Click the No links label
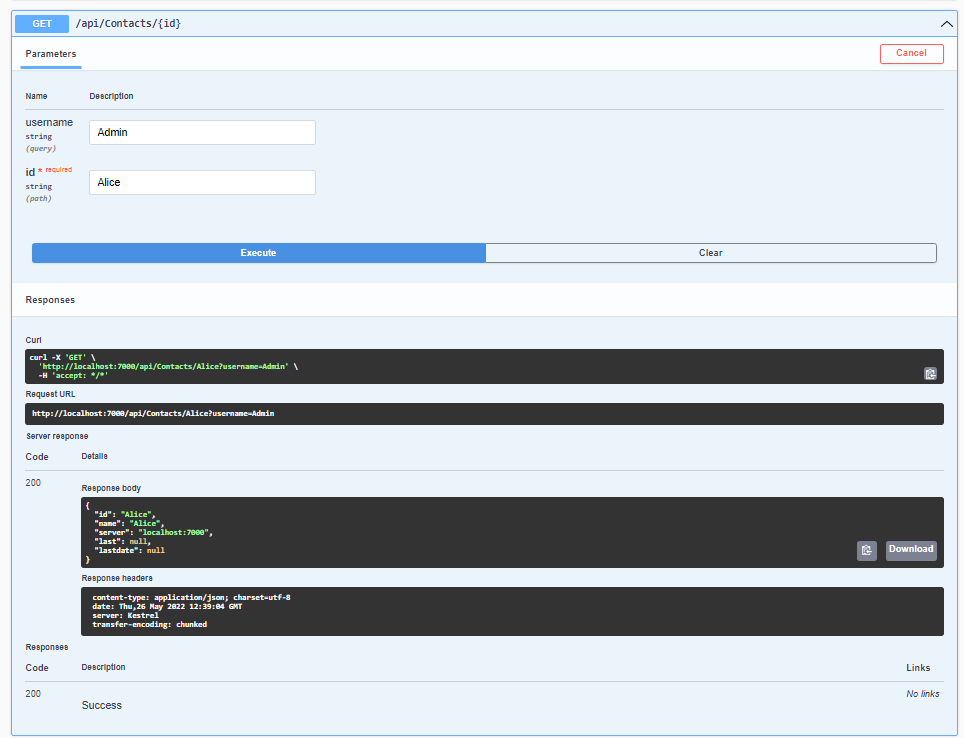 (922, 693)
